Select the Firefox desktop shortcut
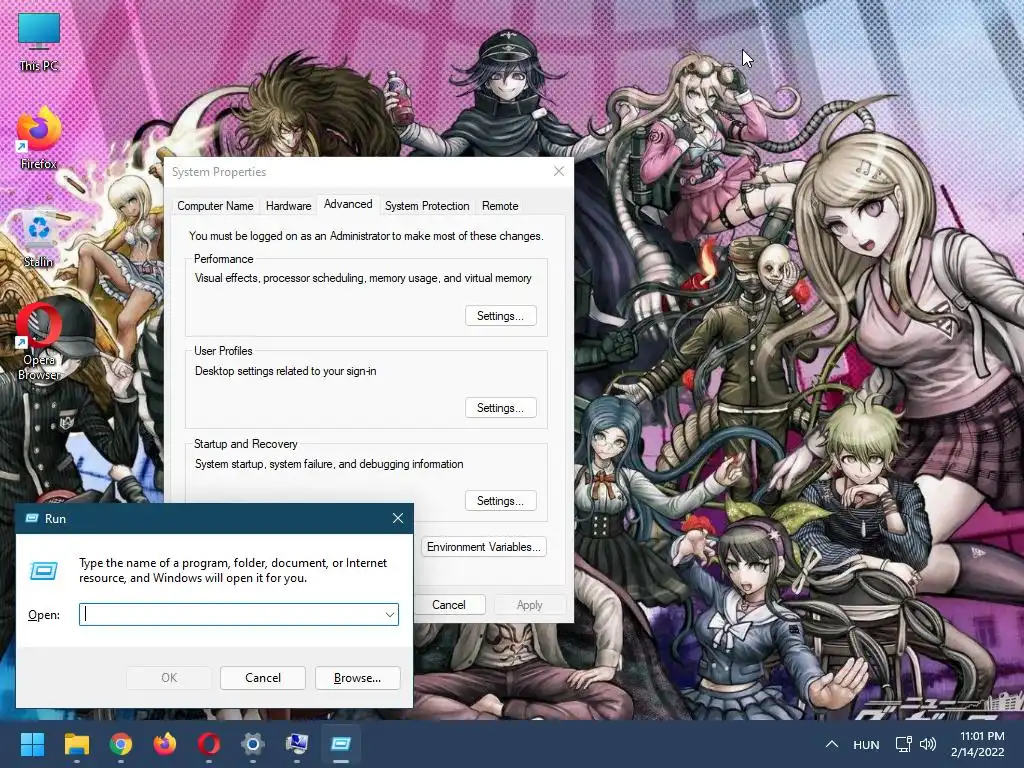Screen dimensions: 1024x768 click(39, 138)
